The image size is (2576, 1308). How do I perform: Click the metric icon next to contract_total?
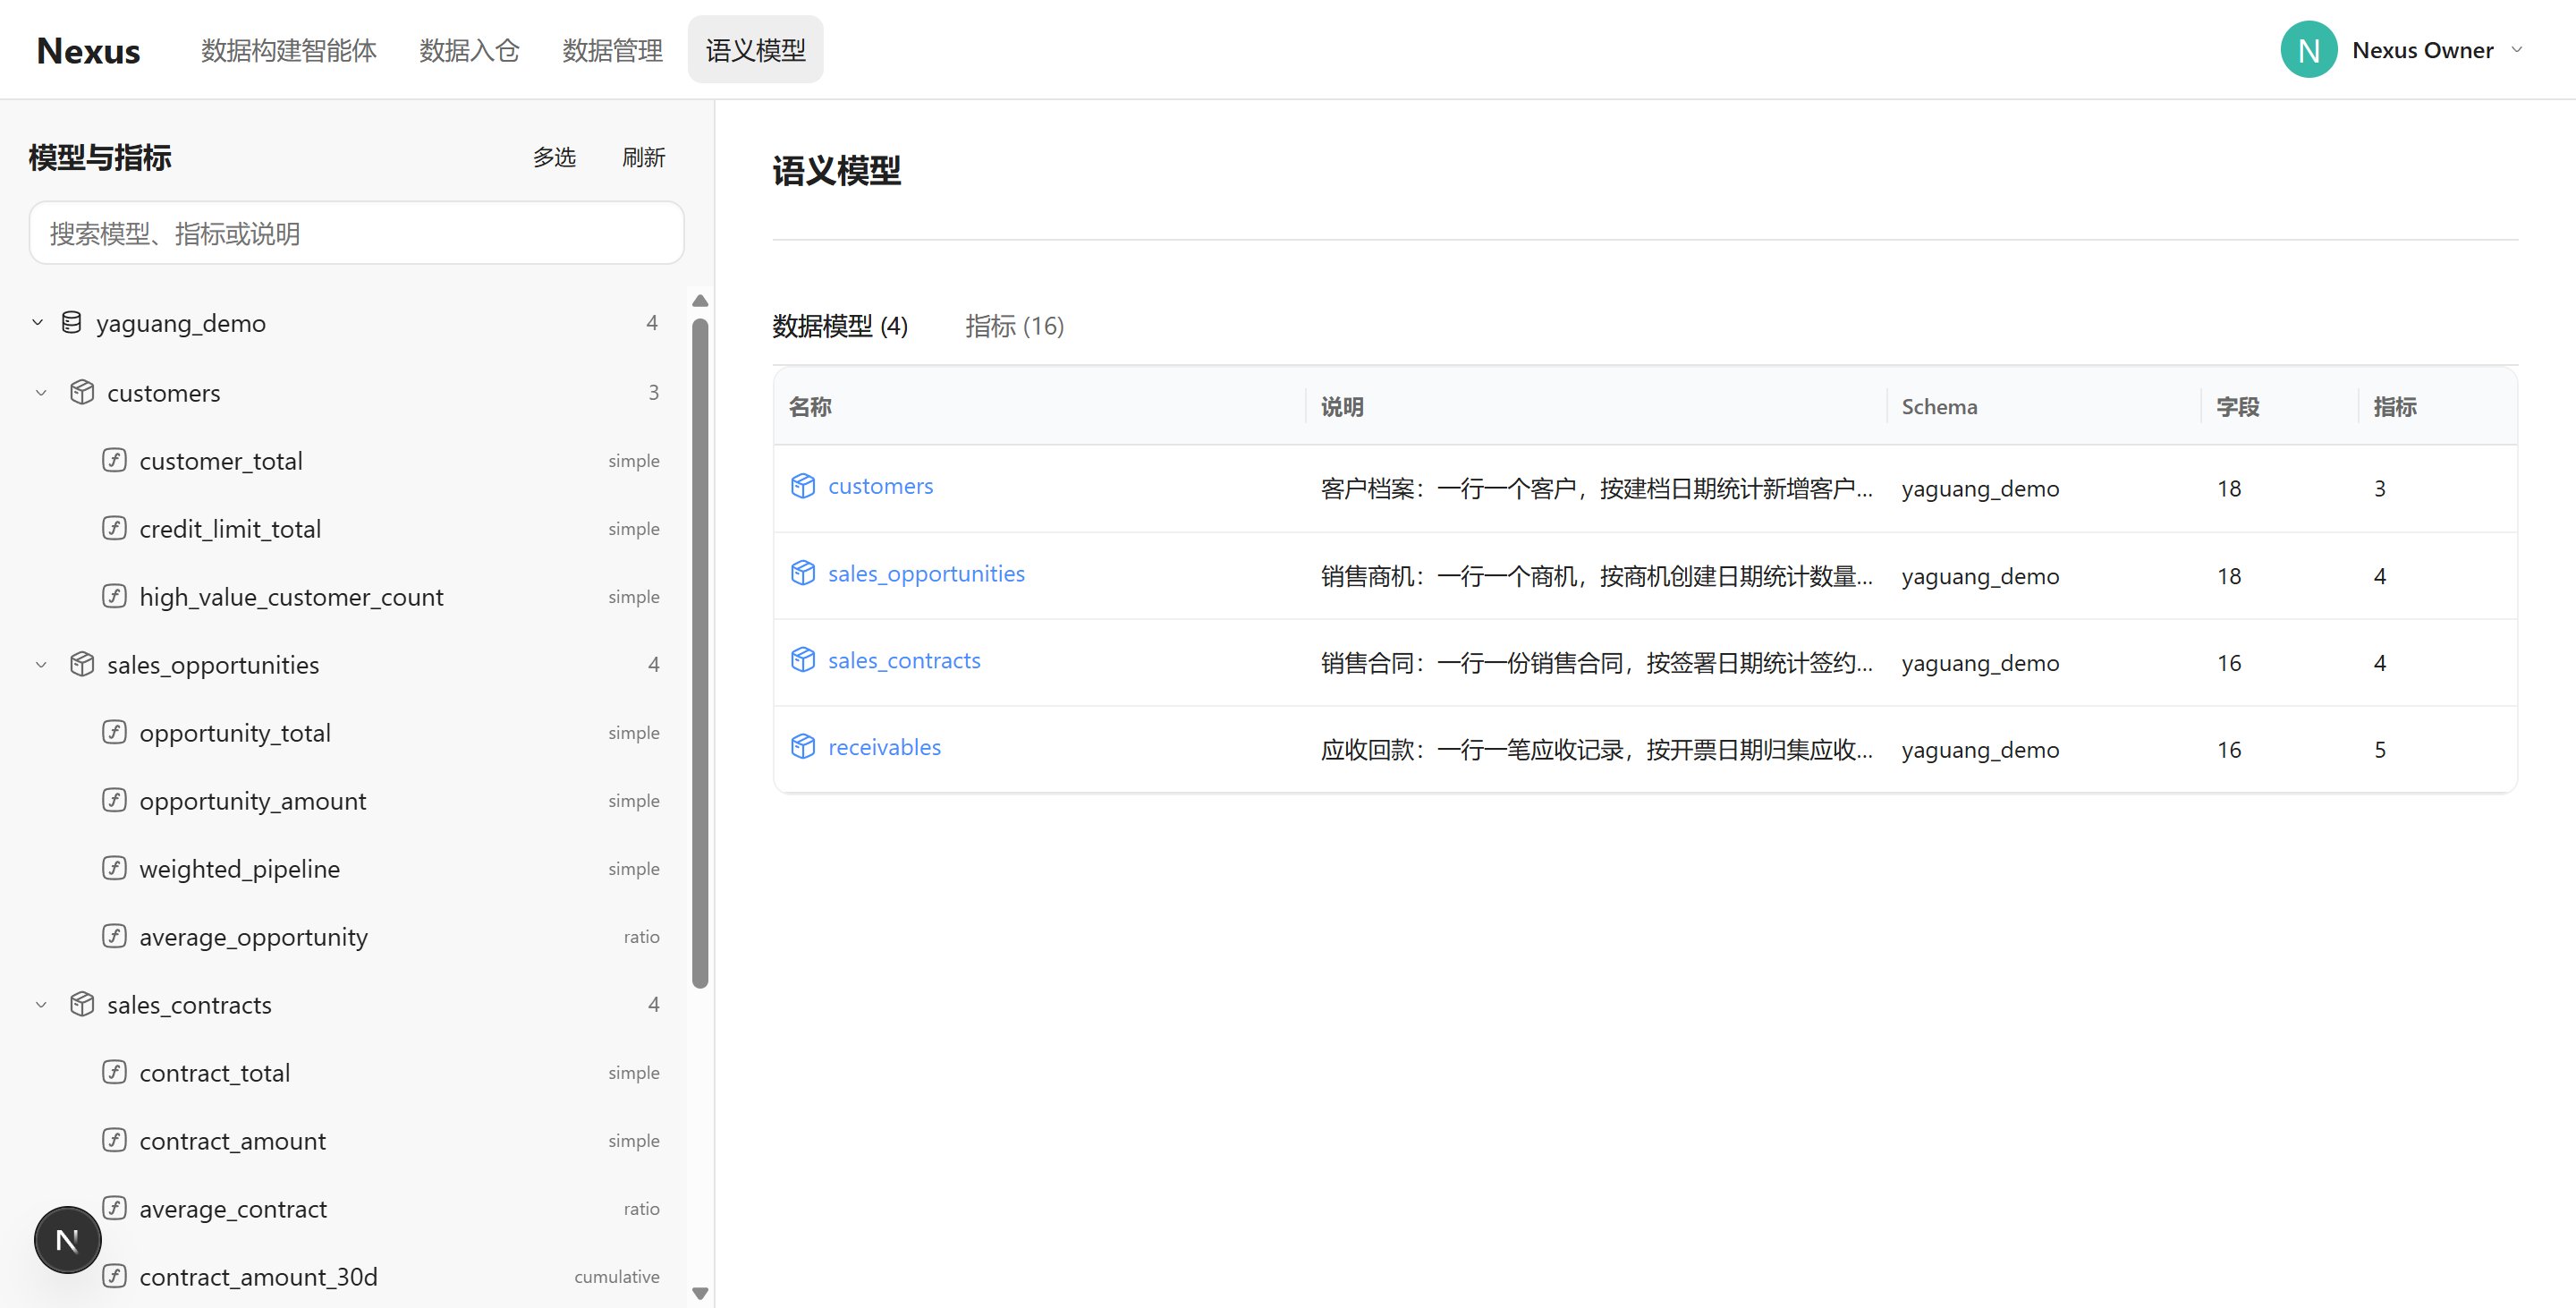pos(114,1072)
